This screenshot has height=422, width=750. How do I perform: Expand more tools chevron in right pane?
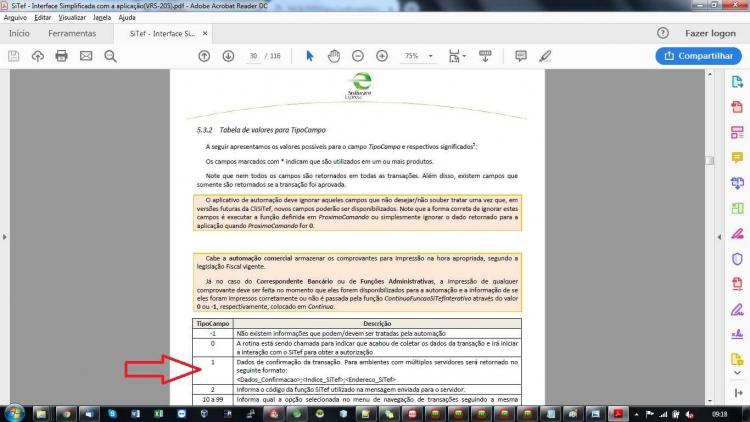[x=737, y=373]
